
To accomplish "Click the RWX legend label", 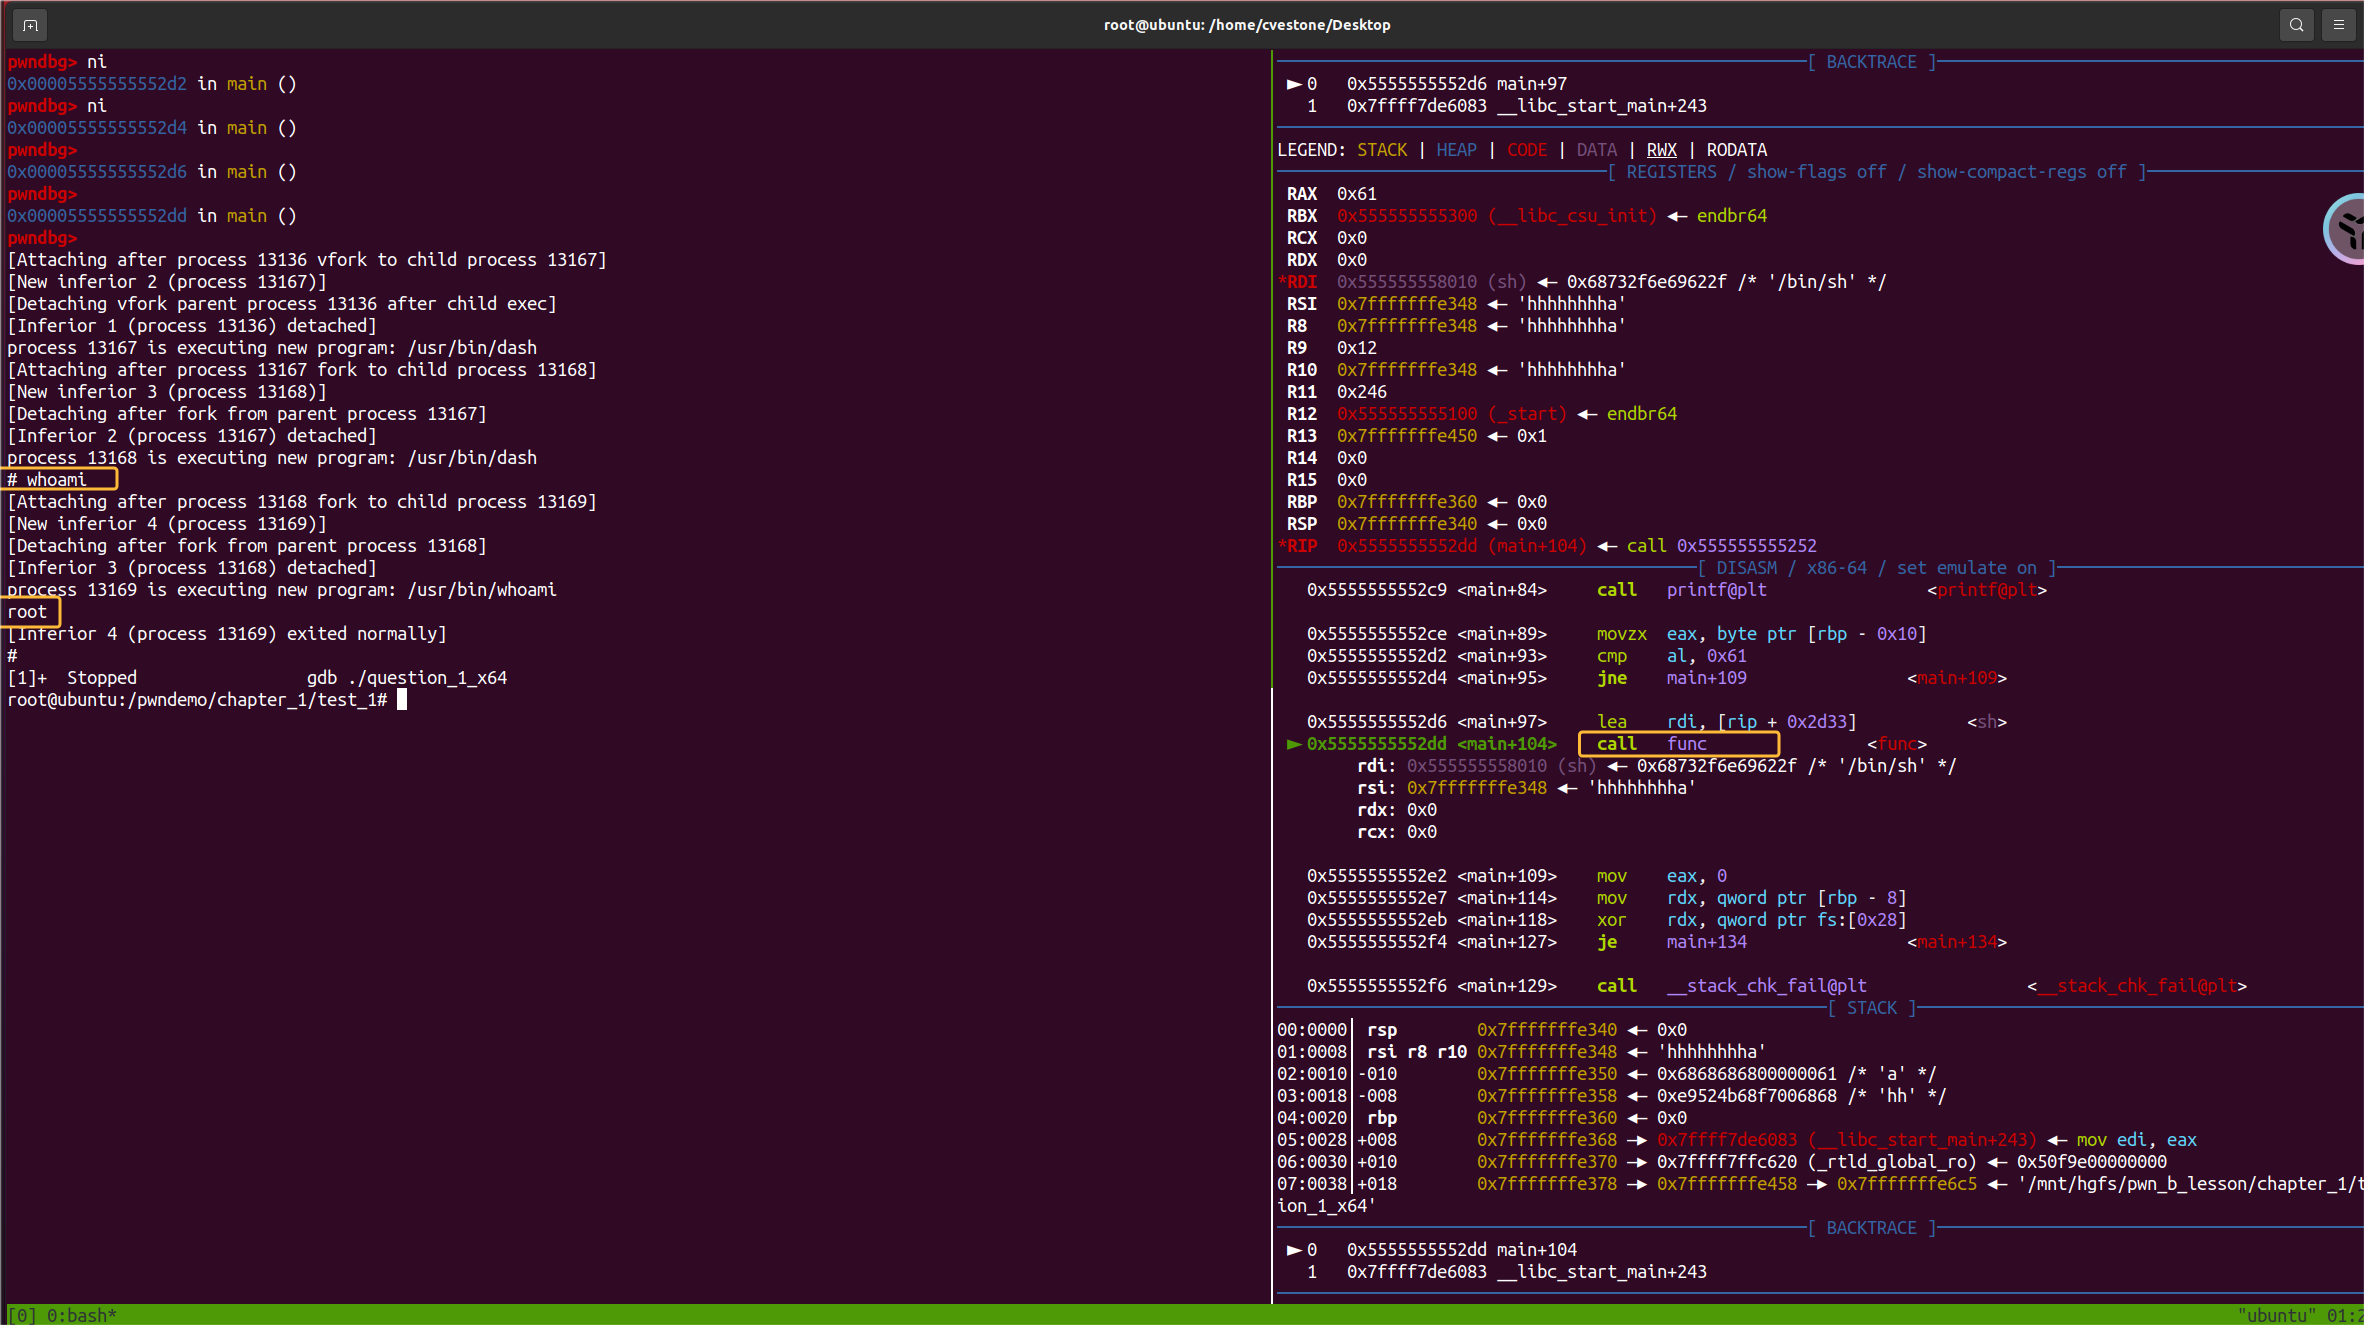I will click(1661, 150).
